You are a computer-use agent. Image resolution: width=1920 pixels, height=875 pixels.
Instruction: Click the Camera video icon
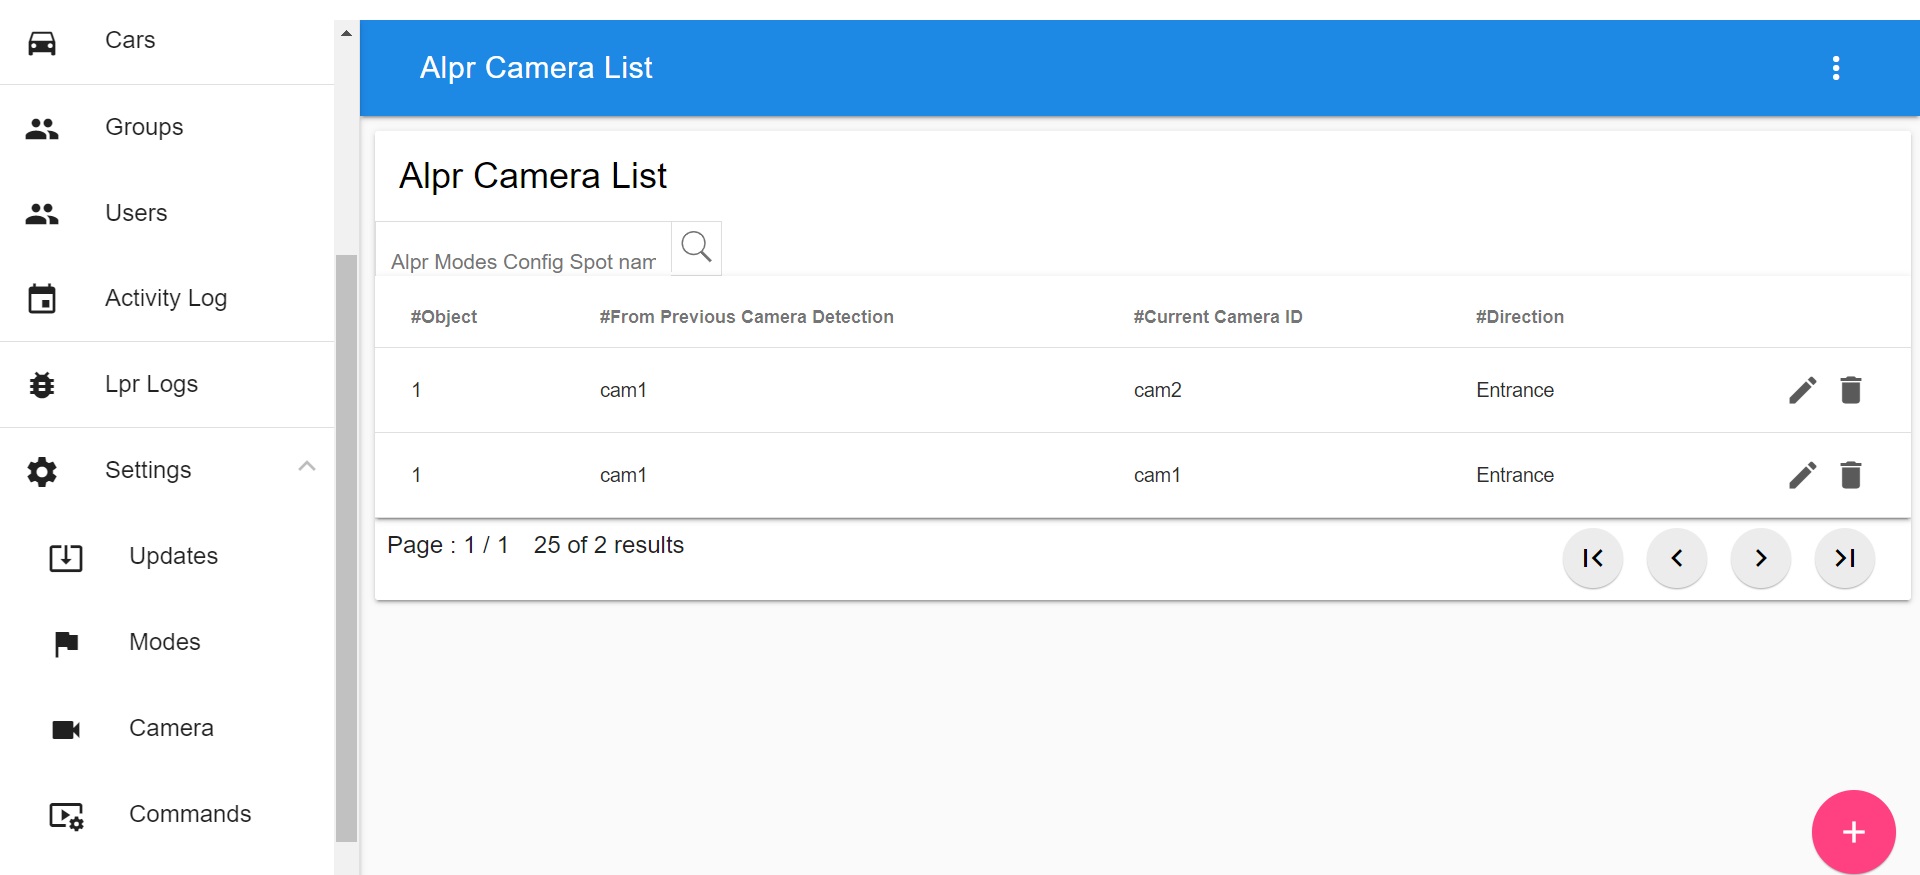[x=66, y=729]
